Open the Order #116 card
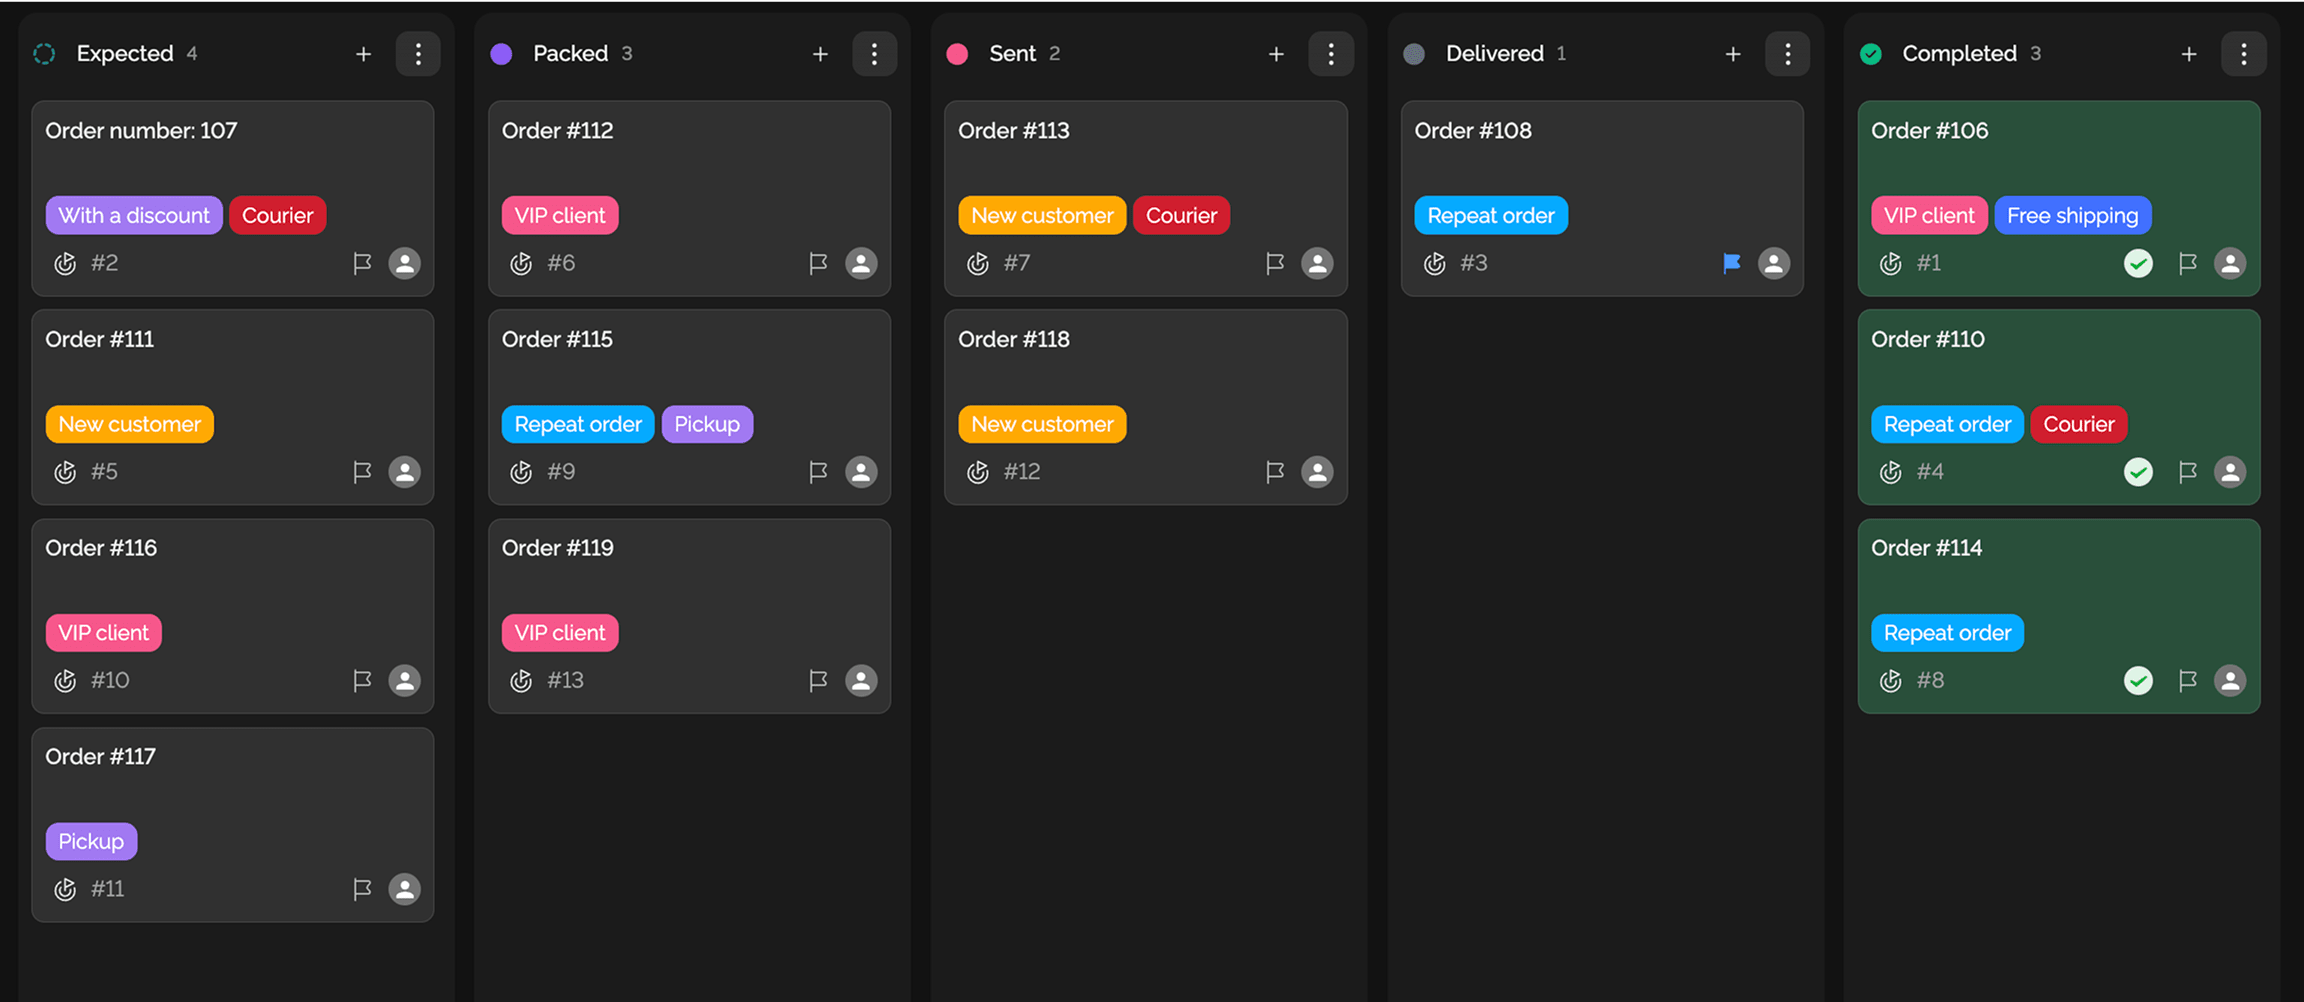The height and width of the screenshot is (1002, 2304). [x=232, y=580]
